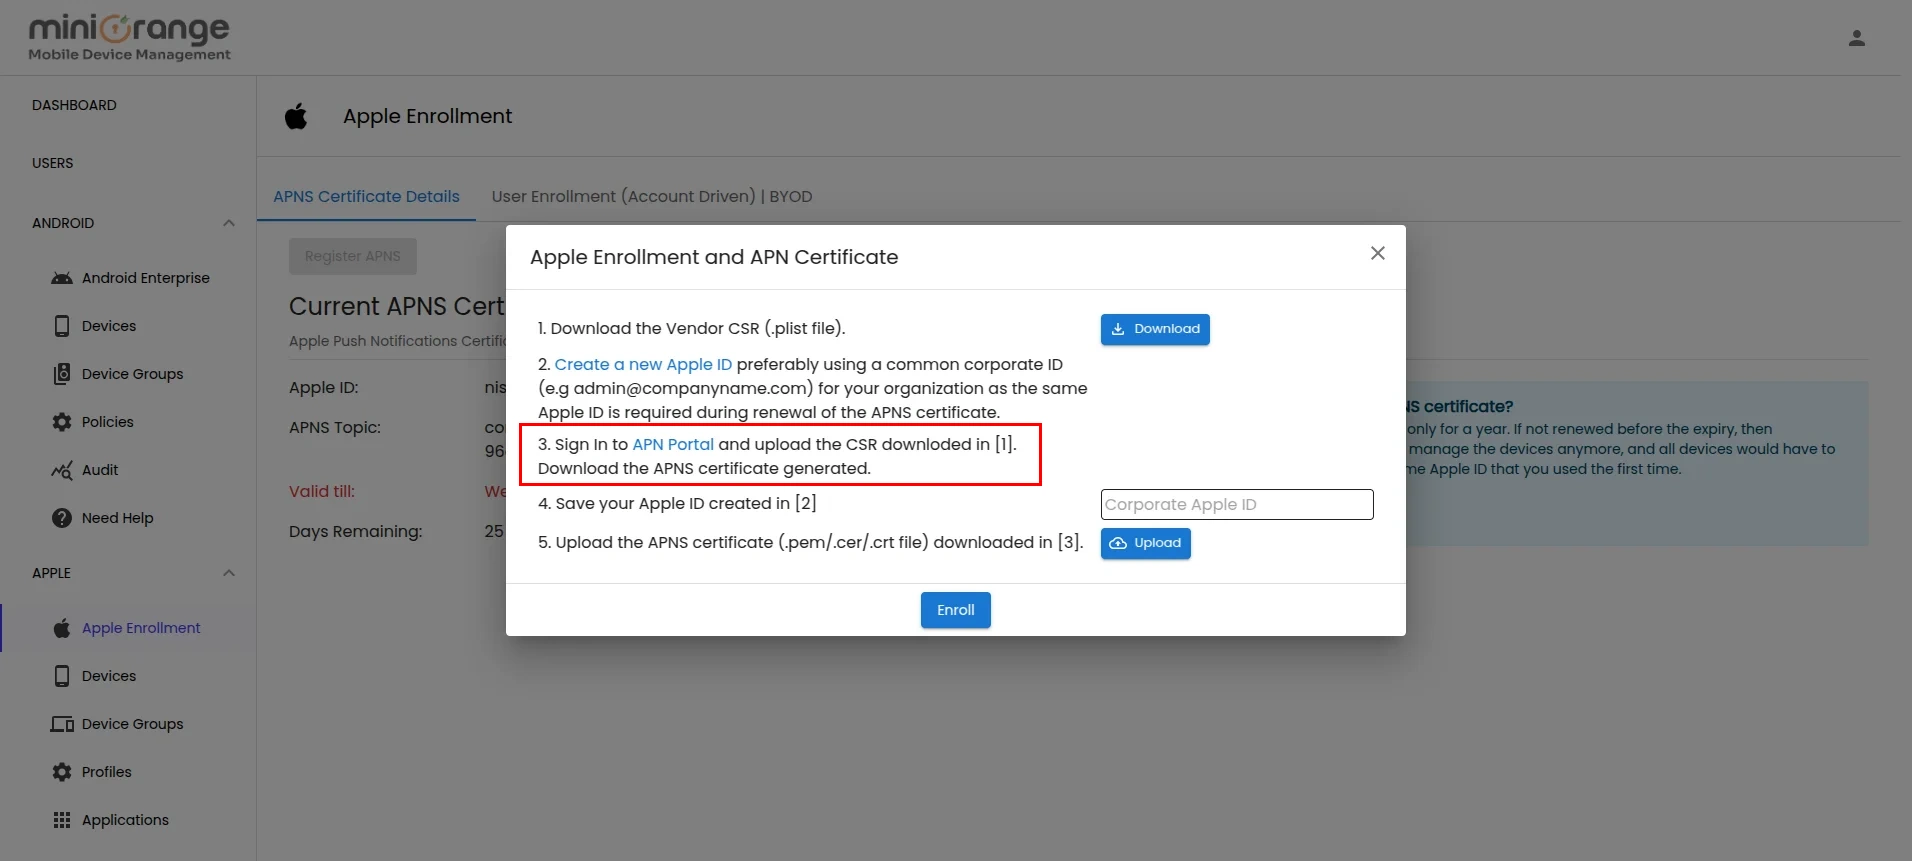1912x861 pixels.
Task: Click the Policies gear icon
Action: [x=62, y=422]
